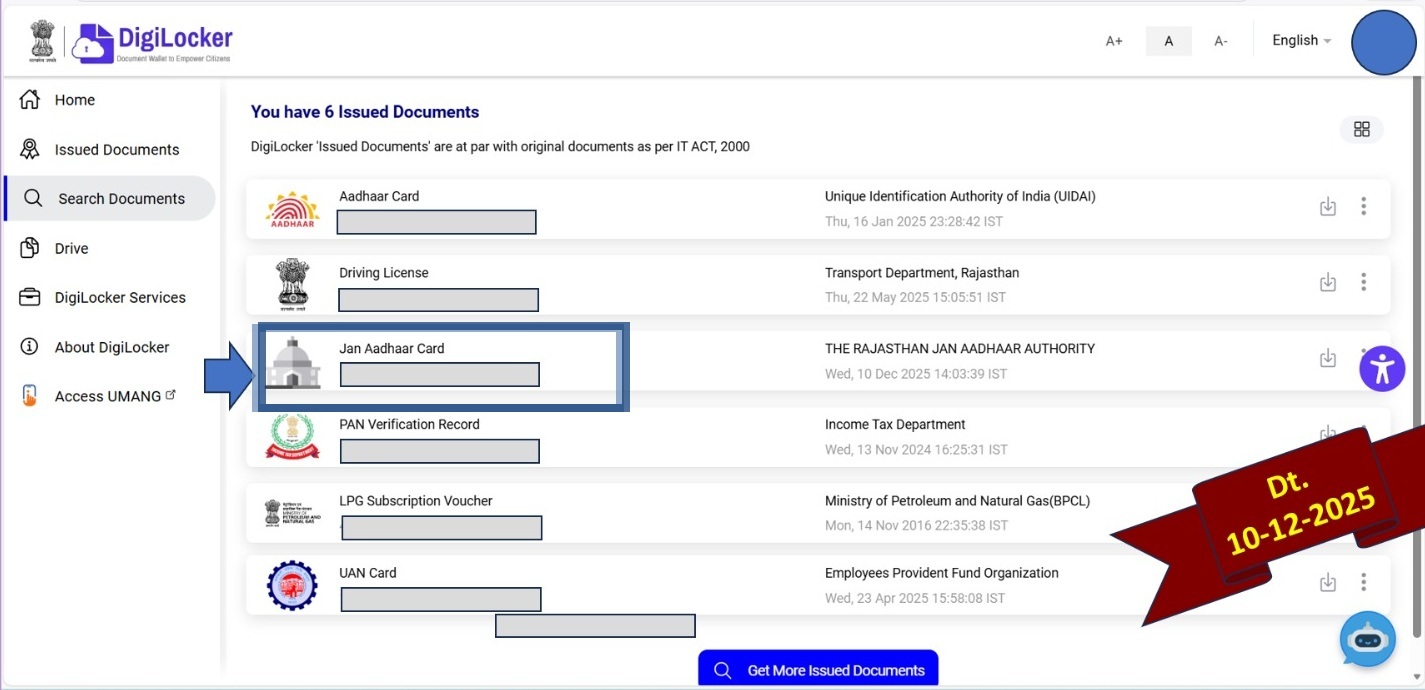Expand the UAN Card options menu
This screenshot has width=1425, height=690.
(1363, 583)
